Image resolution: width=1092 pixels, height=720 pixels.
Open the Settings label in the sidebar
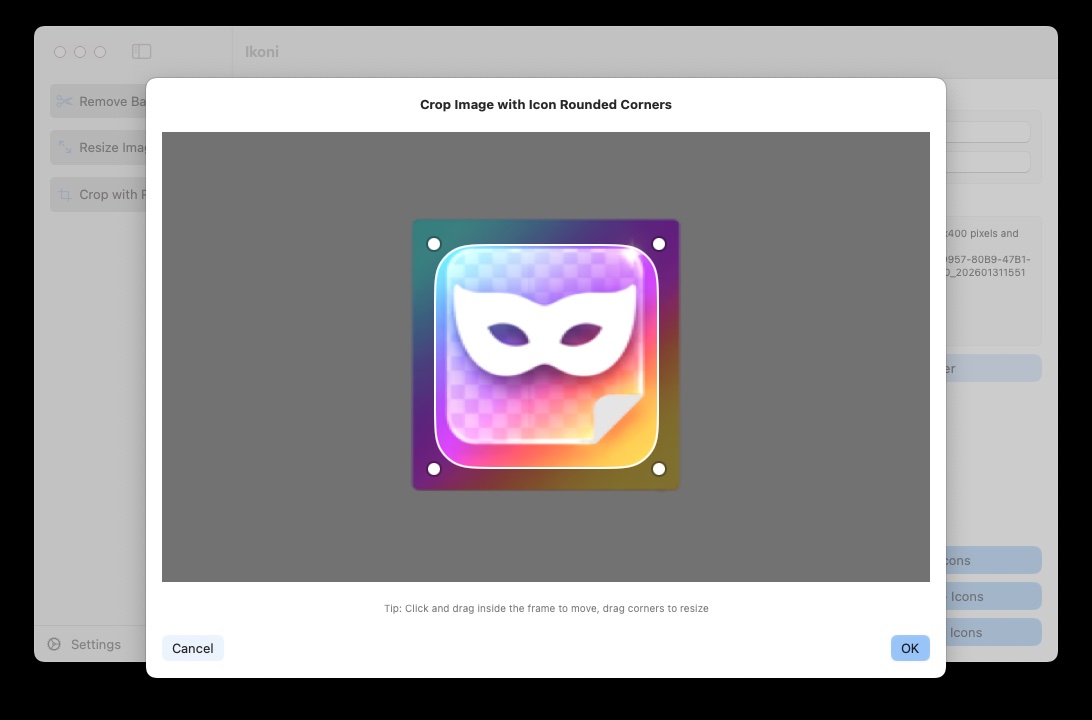(x=96, y=645)
